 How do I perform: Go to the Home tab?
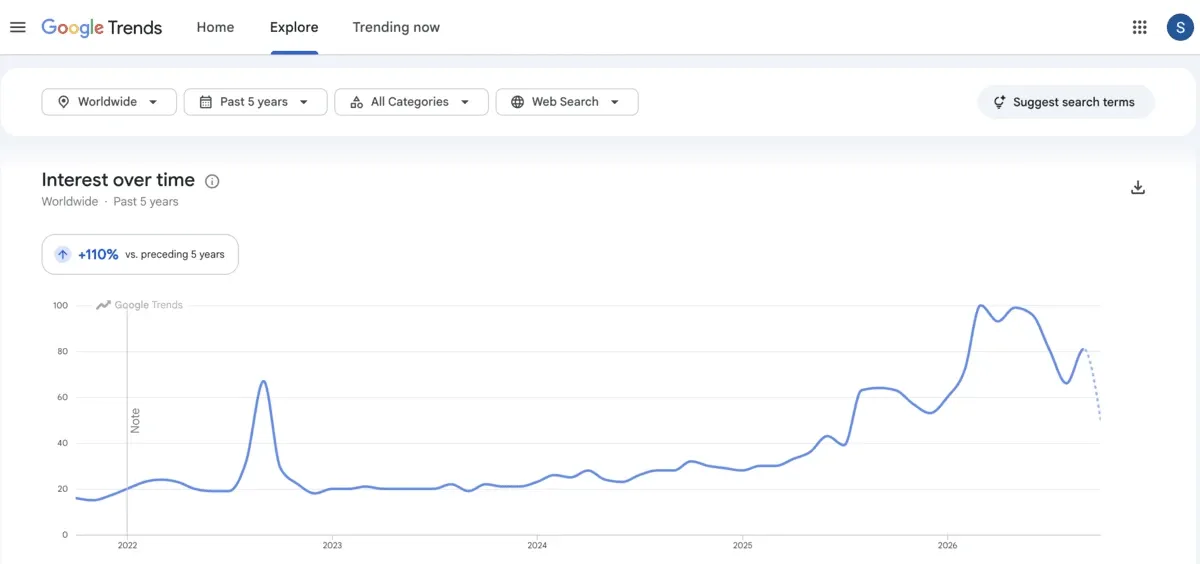(215, 27)
